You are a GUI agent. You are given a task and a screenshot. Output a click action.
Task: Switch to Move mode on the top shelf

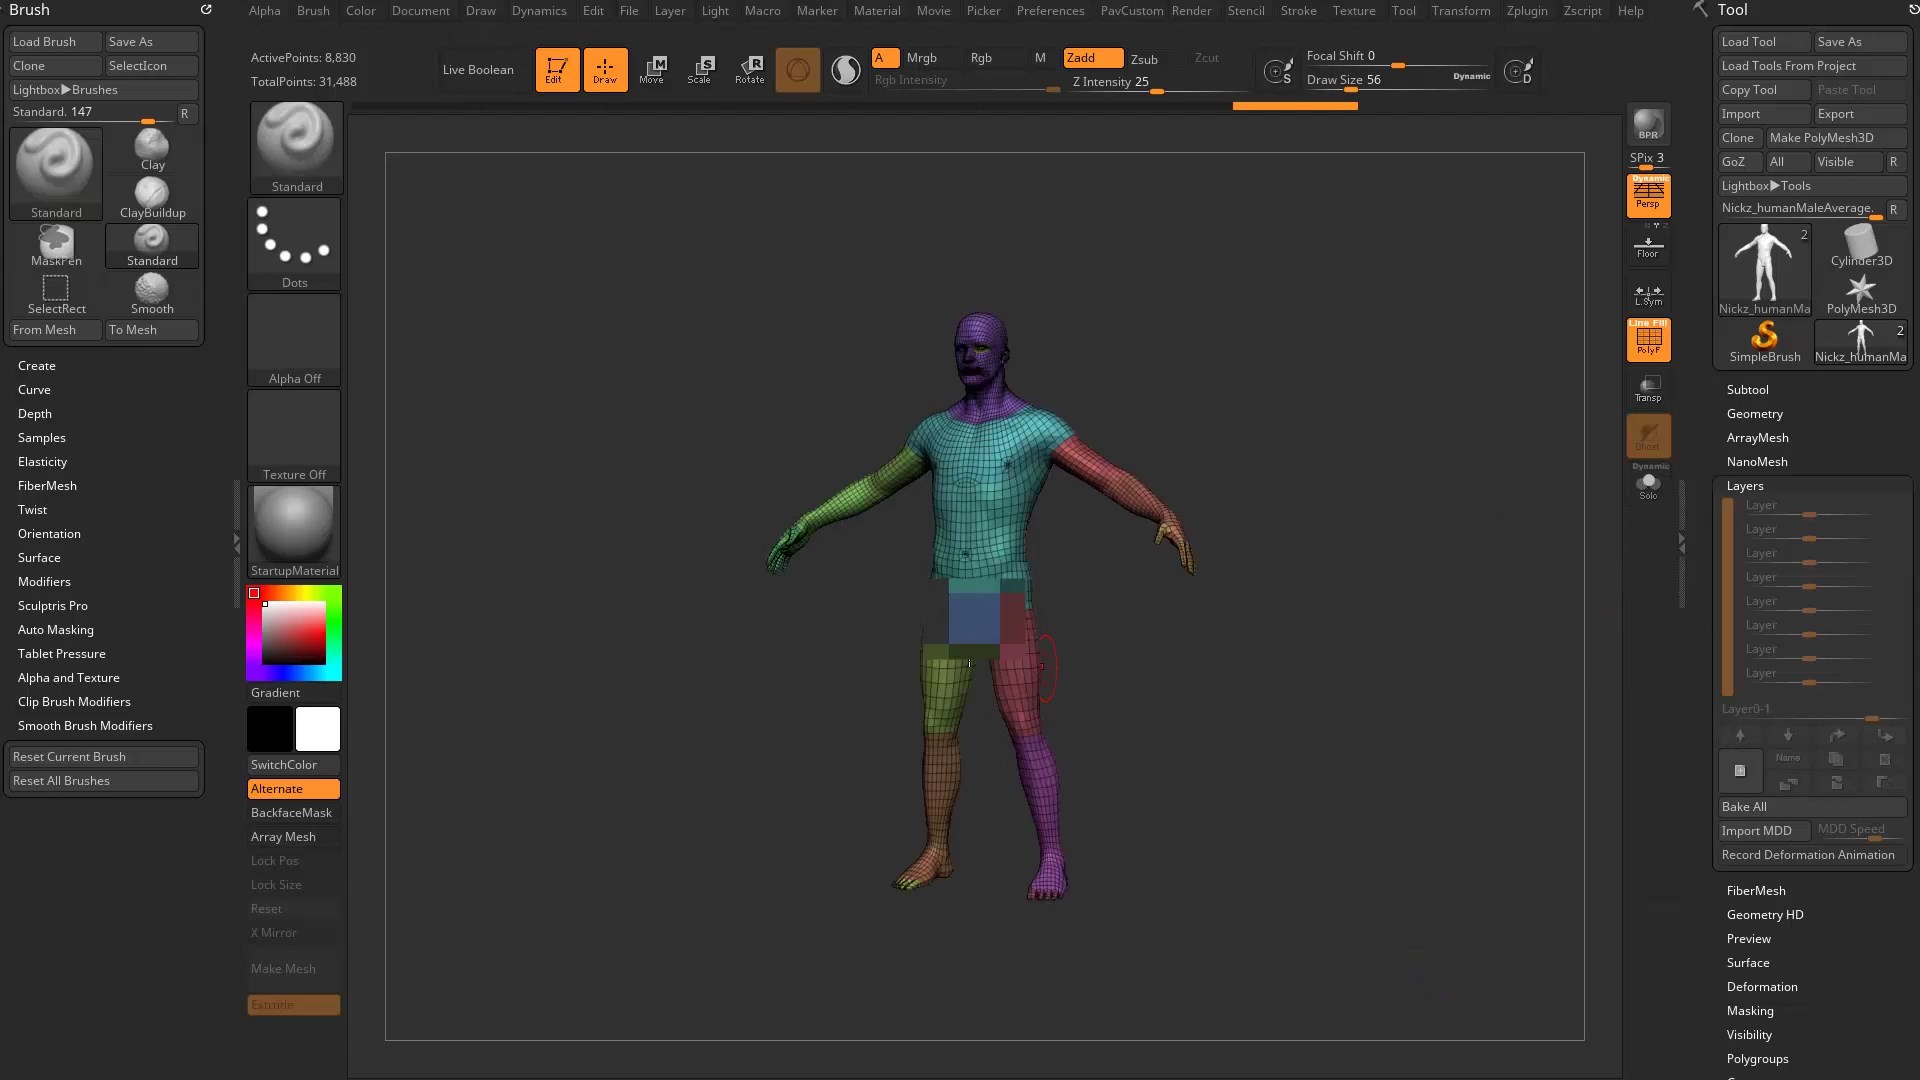point(653,69)
